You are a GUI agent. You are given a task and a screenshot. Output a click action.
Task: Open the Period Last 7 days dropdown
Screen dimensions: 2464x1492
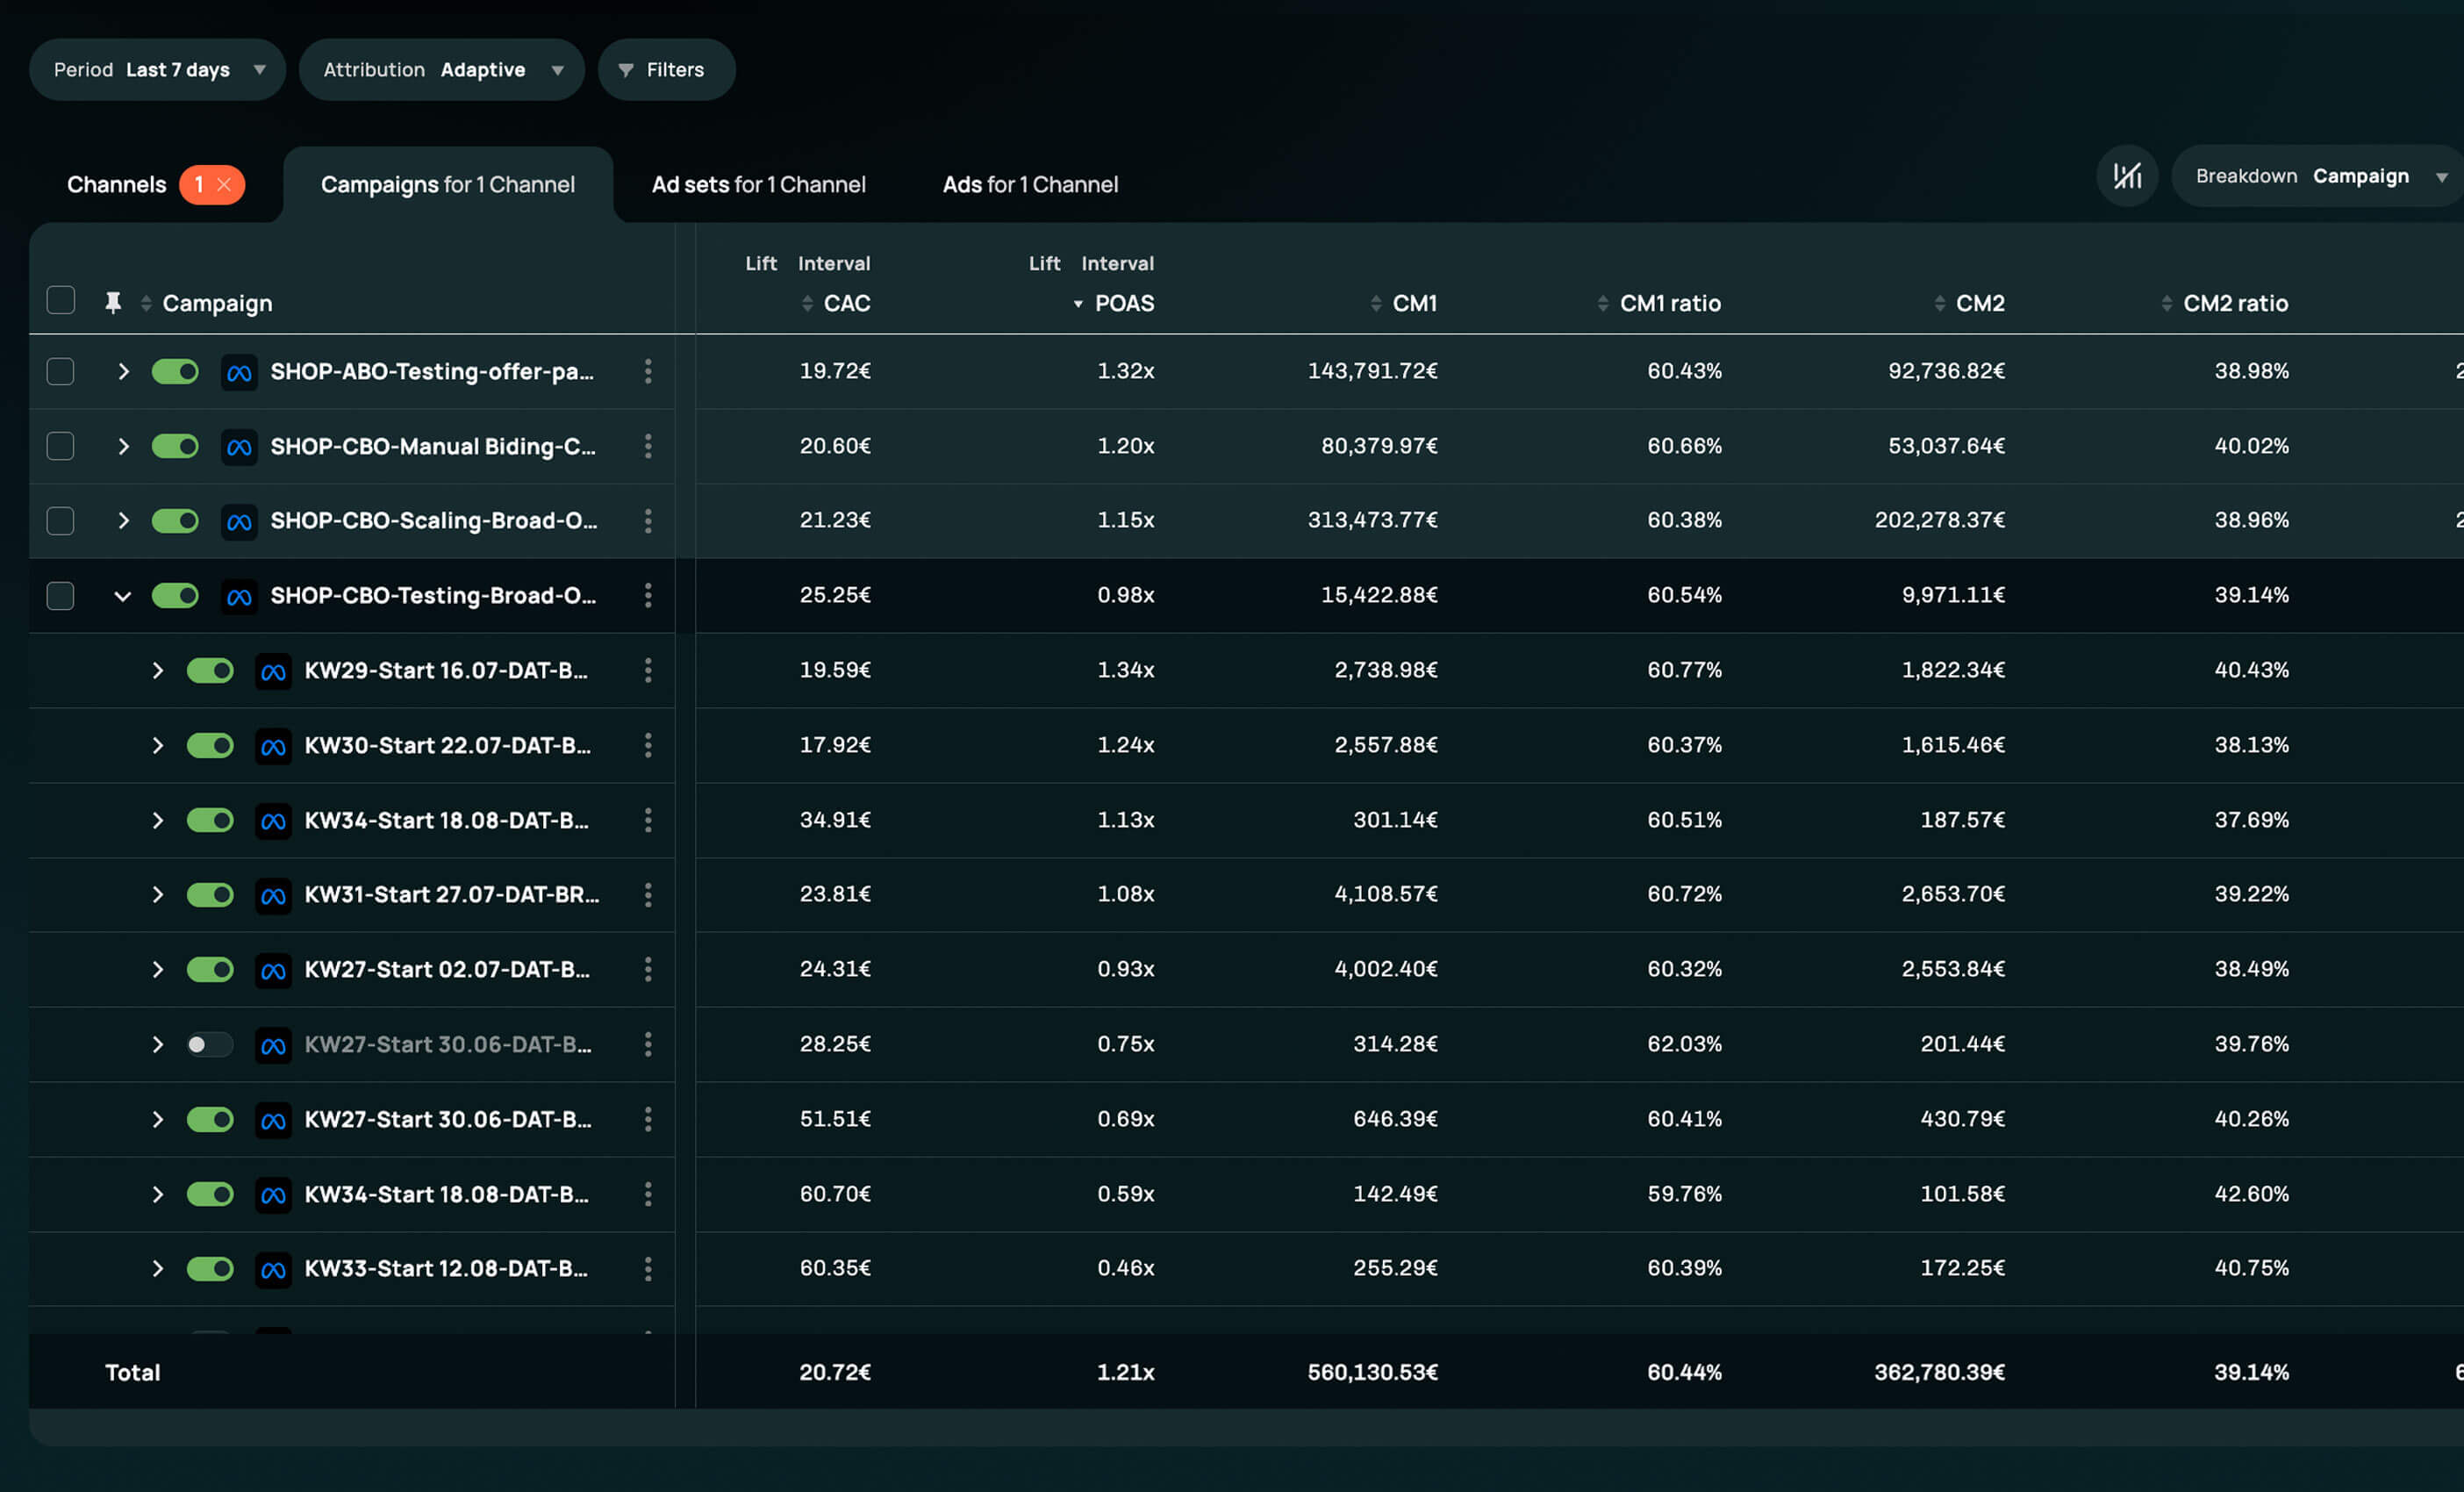(157, 69)
